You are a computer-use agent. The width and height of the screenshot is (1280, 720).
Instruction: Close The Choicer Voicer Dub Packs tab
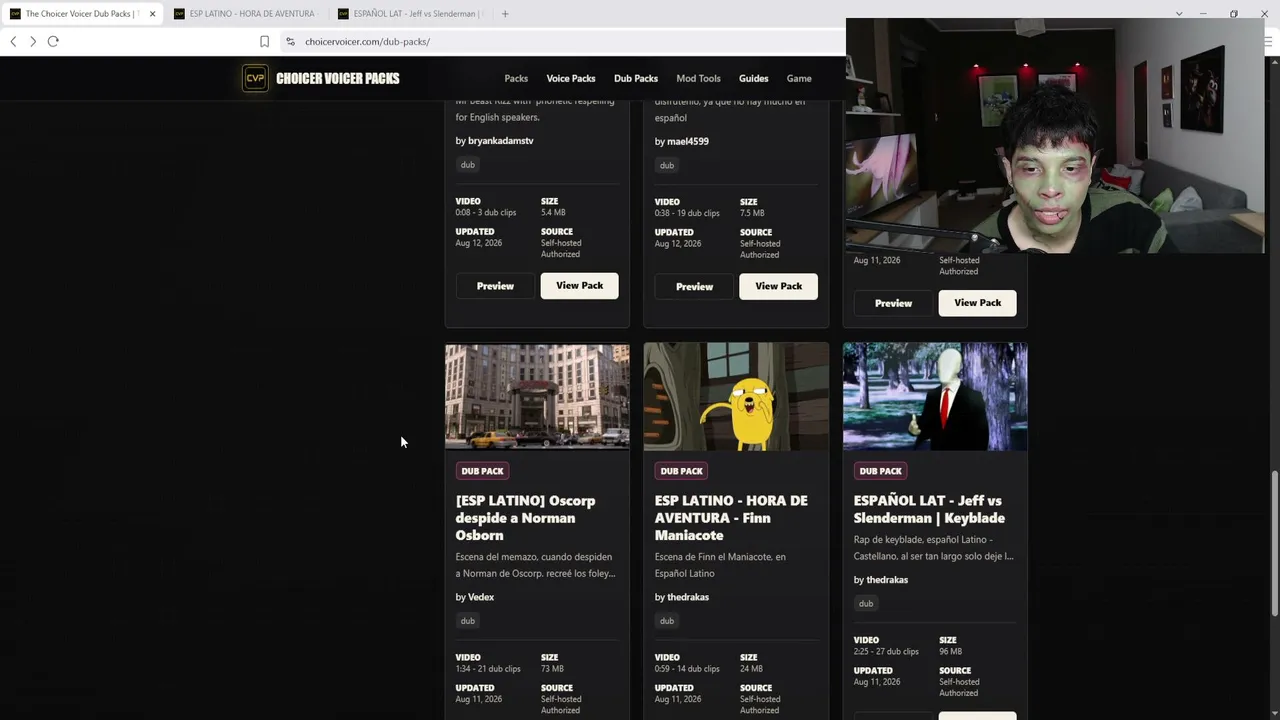click(152, 14)
